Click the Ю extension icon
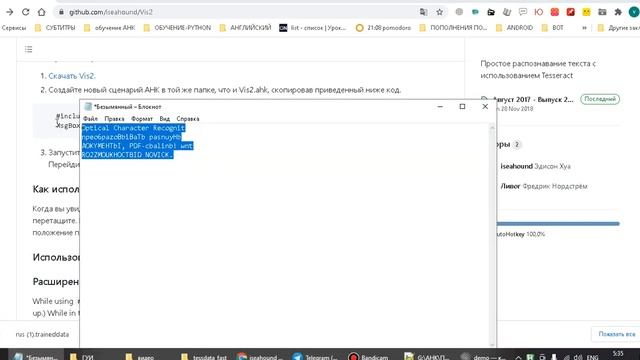640x360 pixels. (x=539, y=12)
